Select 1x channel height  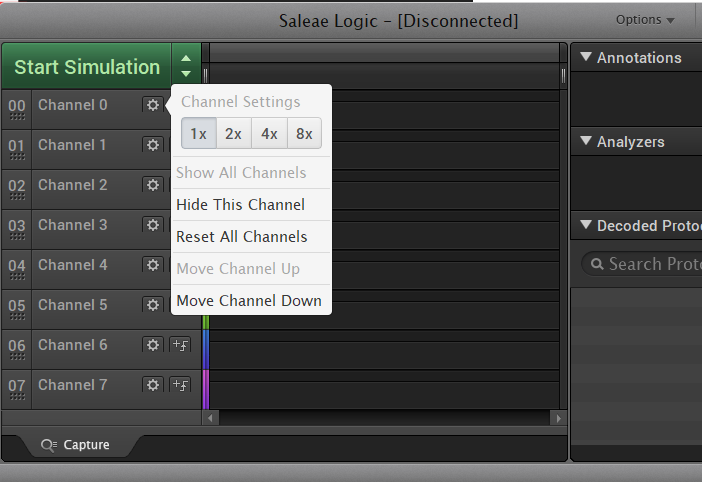click(x=198, y=133)
